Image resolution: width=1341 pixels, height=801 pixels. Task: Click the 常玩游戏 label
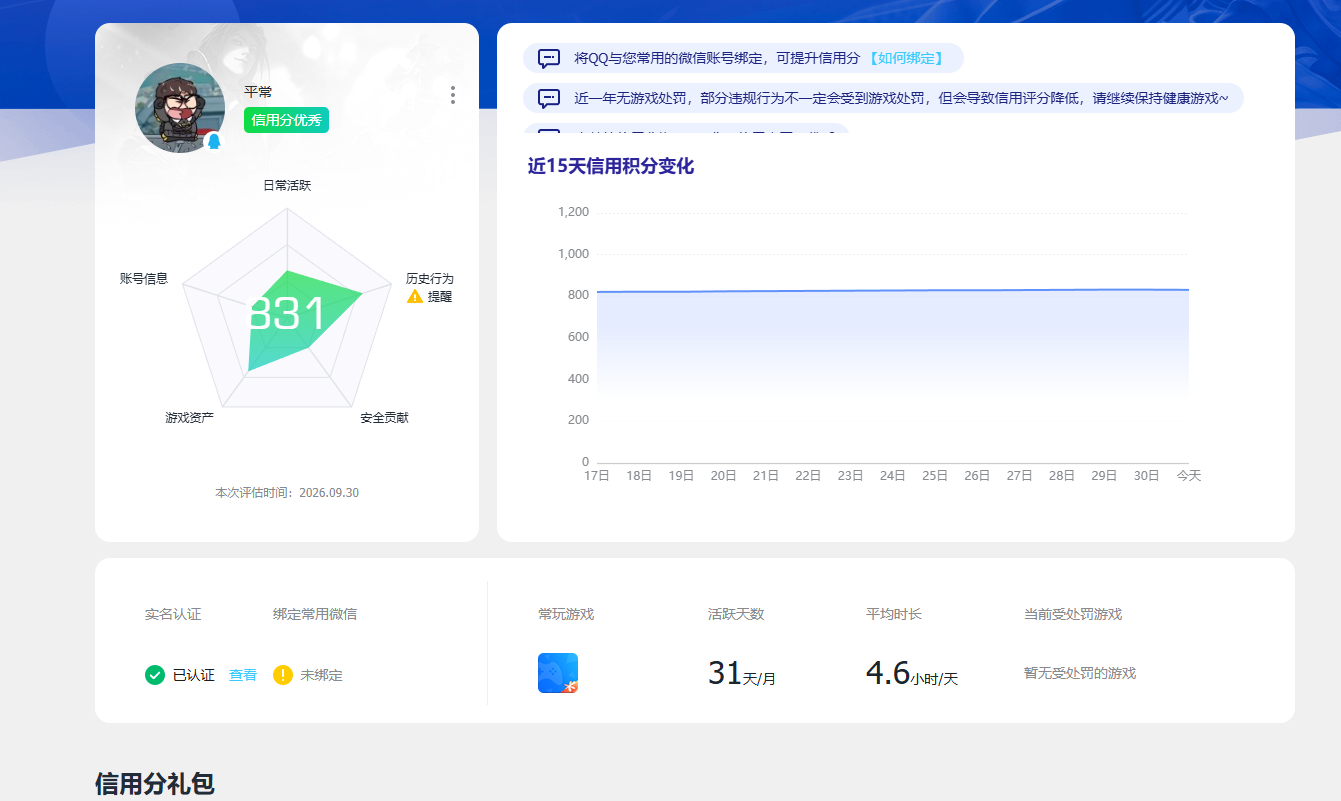(x=566, y=614)
